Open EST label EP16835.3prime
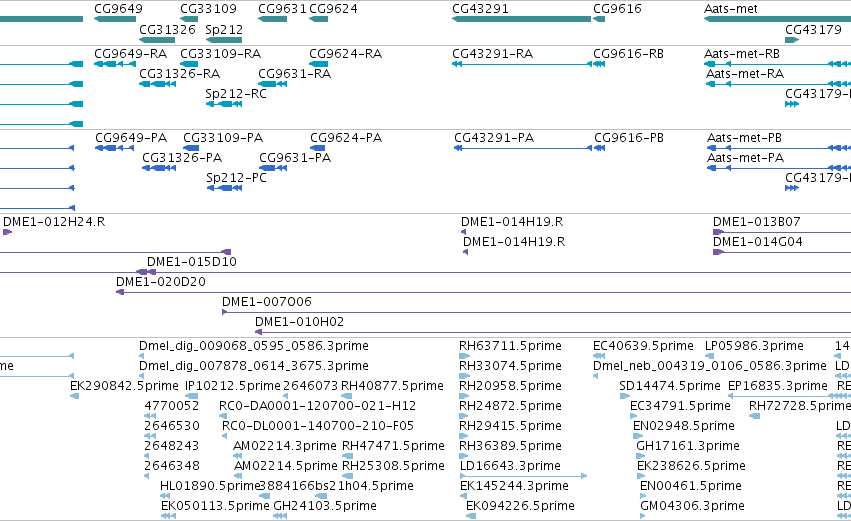Image resolution: width=851 pixels, height=521 pixels. pyautogui.click(x=778, y=386)
